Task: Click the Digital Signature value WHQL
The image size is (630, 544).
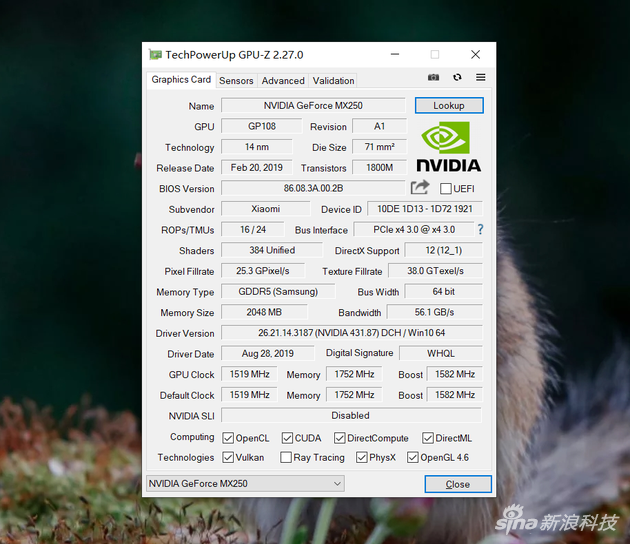Action: [441, 353]
